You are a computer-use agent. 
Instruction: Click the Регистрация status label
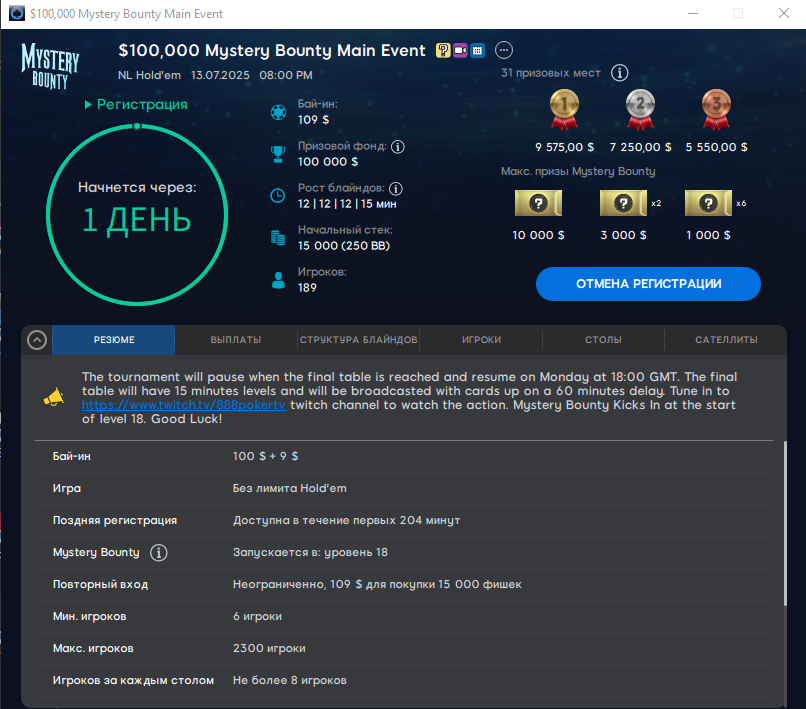point(137,104)
